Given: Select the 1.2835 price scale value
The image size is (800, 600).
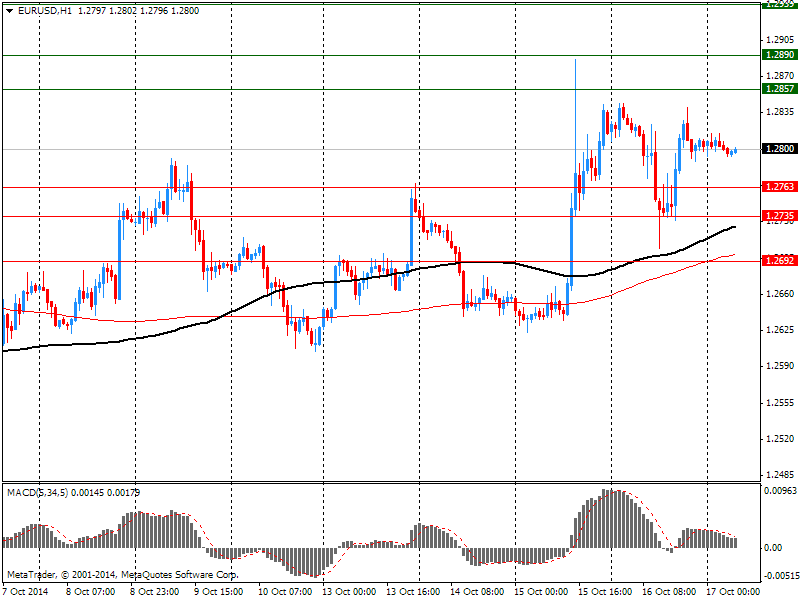Looking at the screenshot, I should 781,112.
